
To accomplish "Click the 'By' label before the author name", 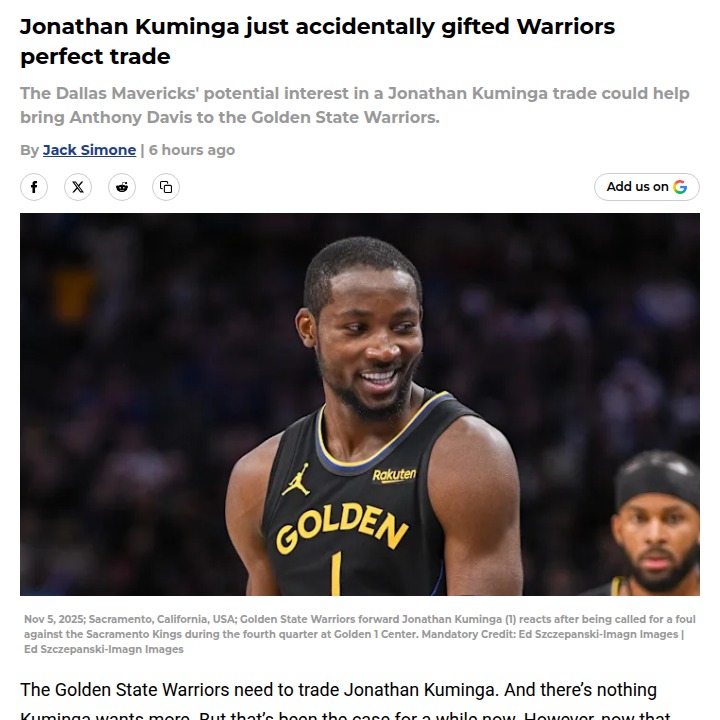I will coord(29,150).
